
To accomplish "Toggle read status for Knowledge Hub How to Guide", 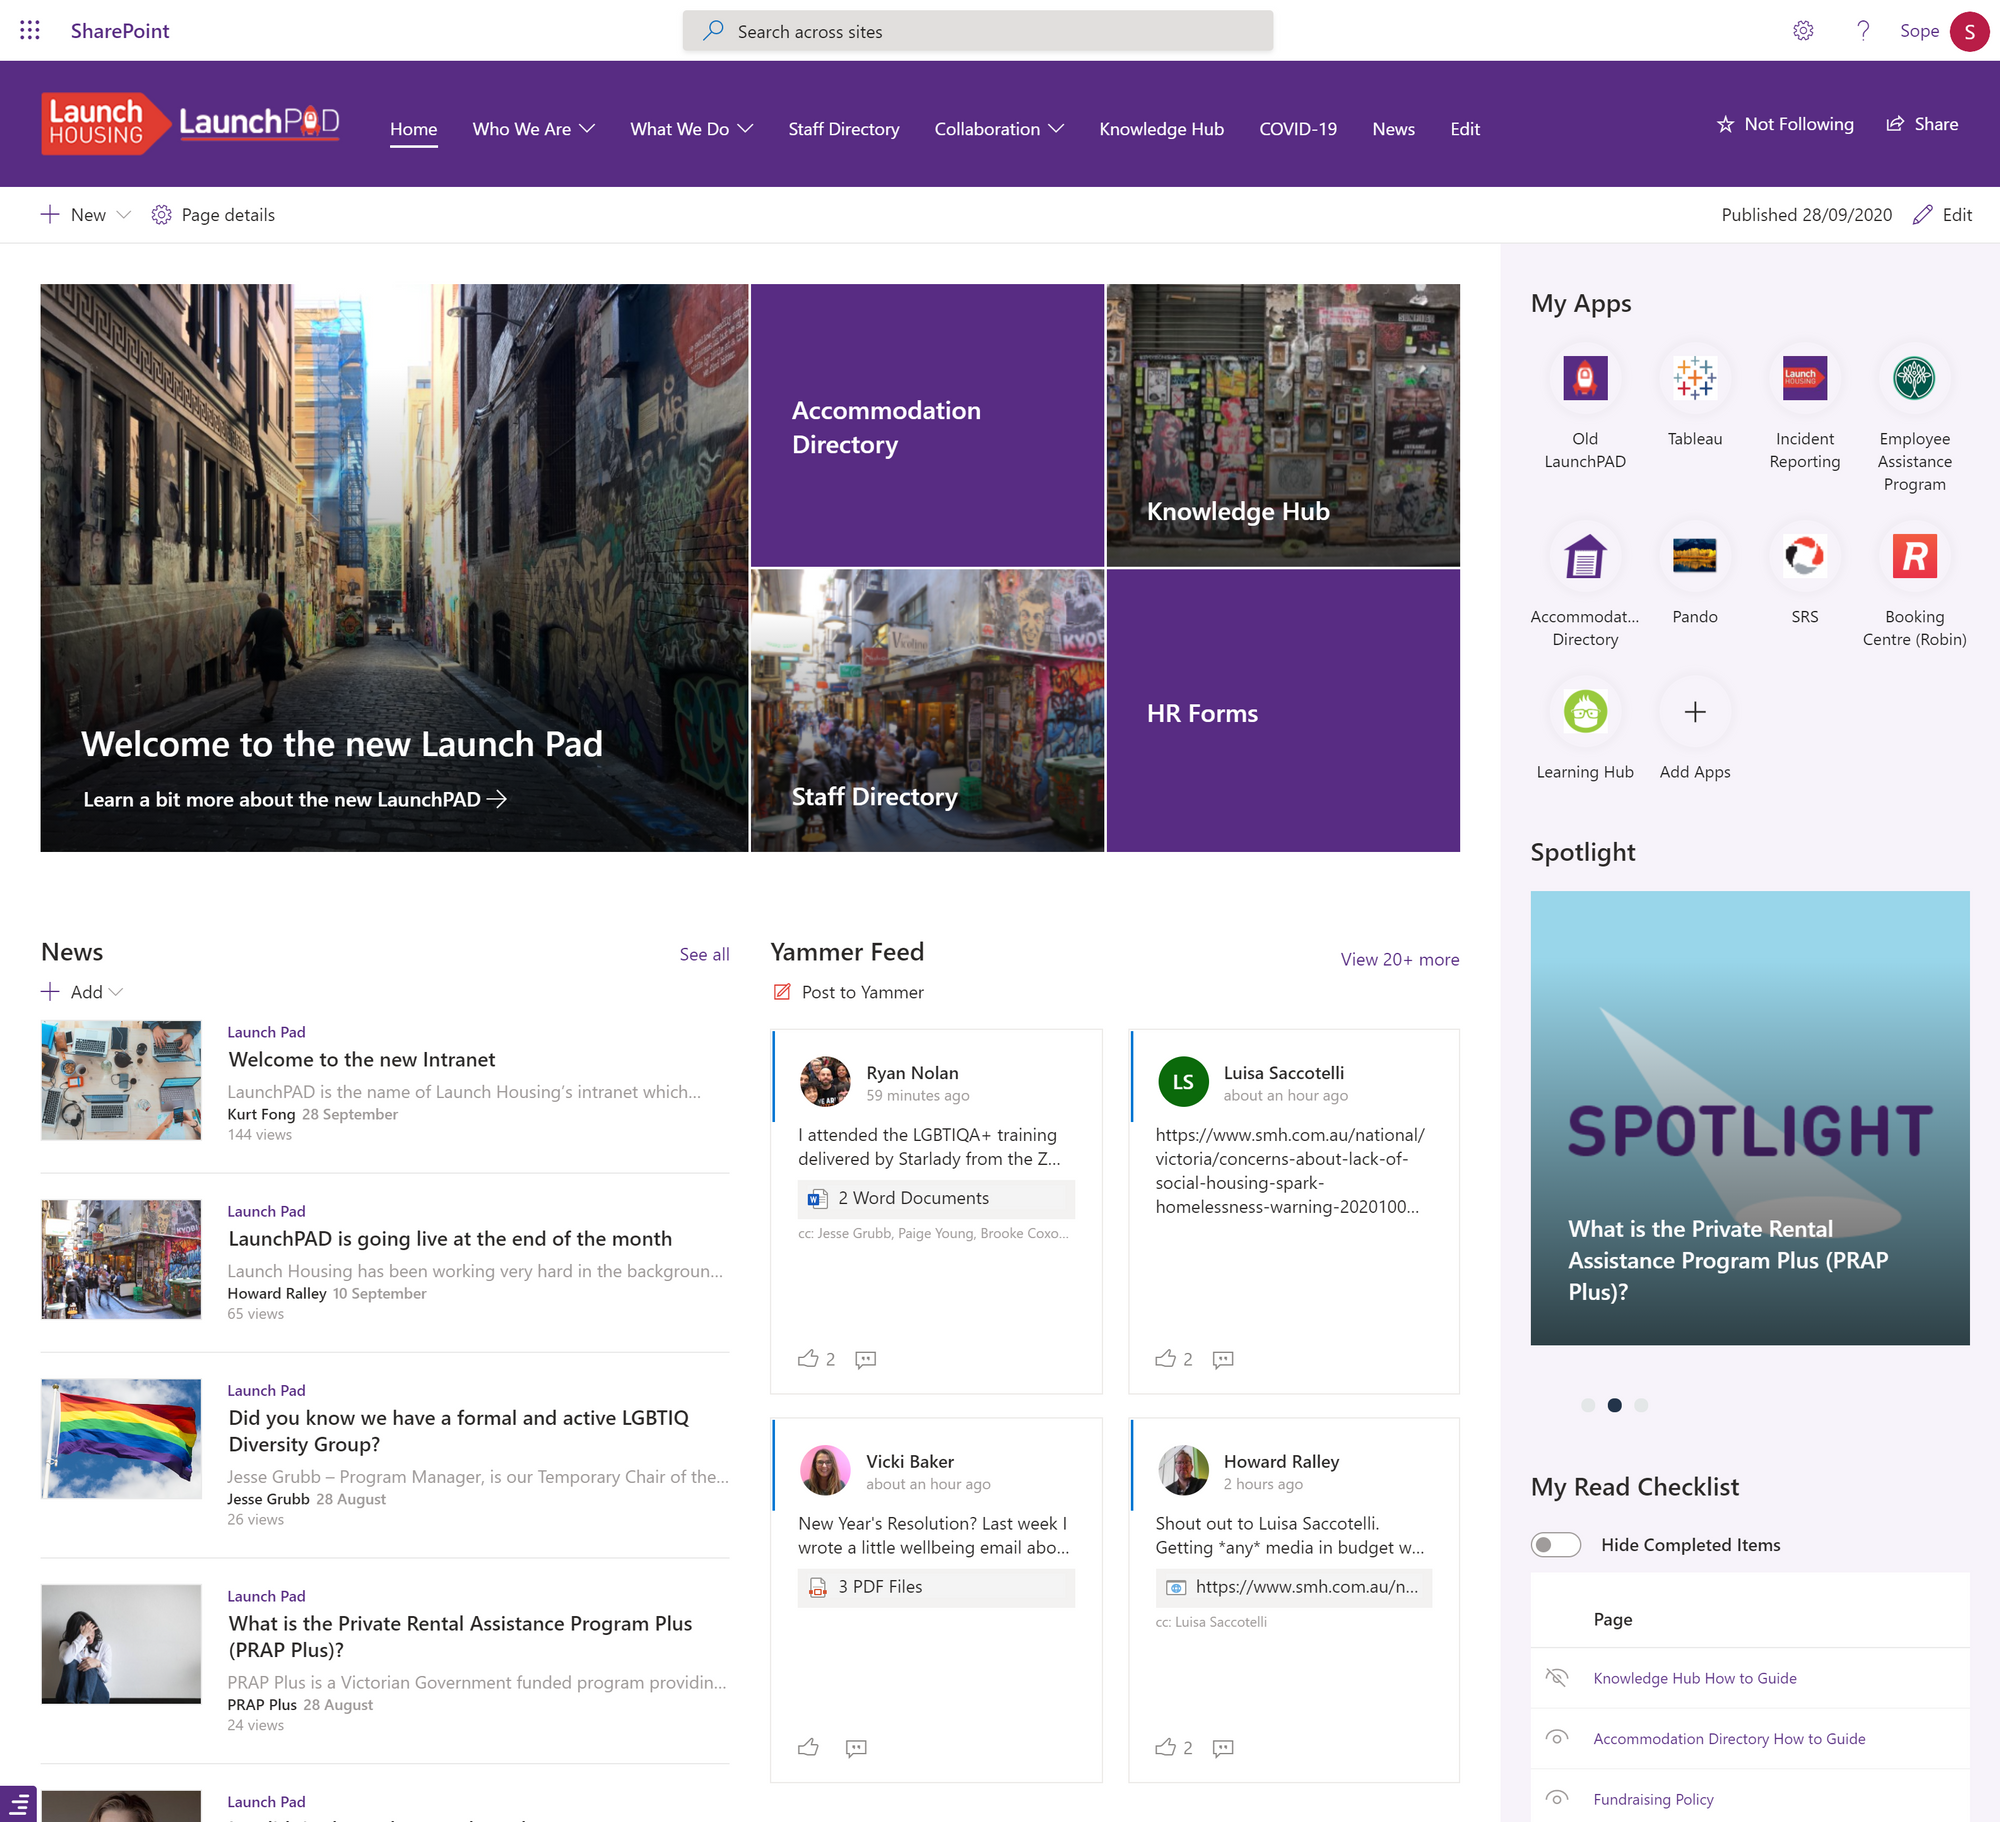I will pyautogui.click(x=1557, y=1677).
